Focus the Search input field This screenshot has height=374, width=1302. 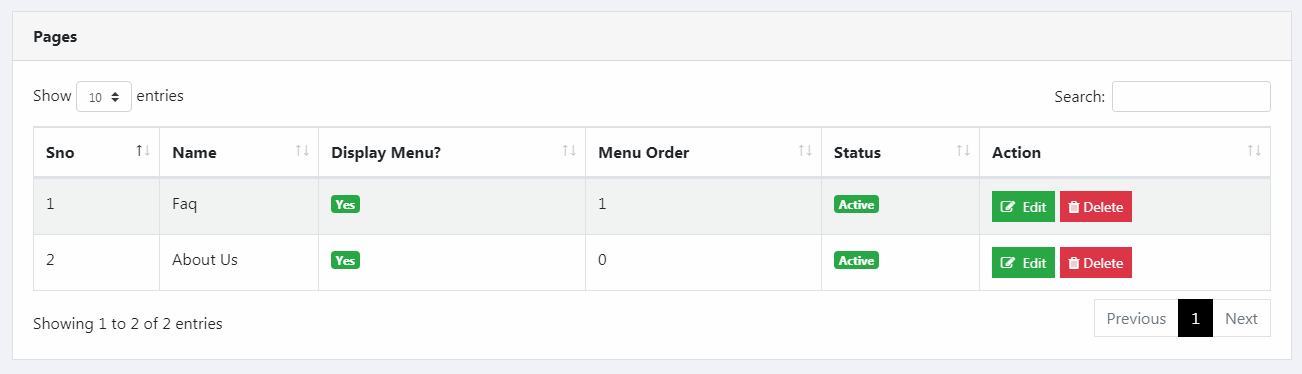click(1191, 97)
